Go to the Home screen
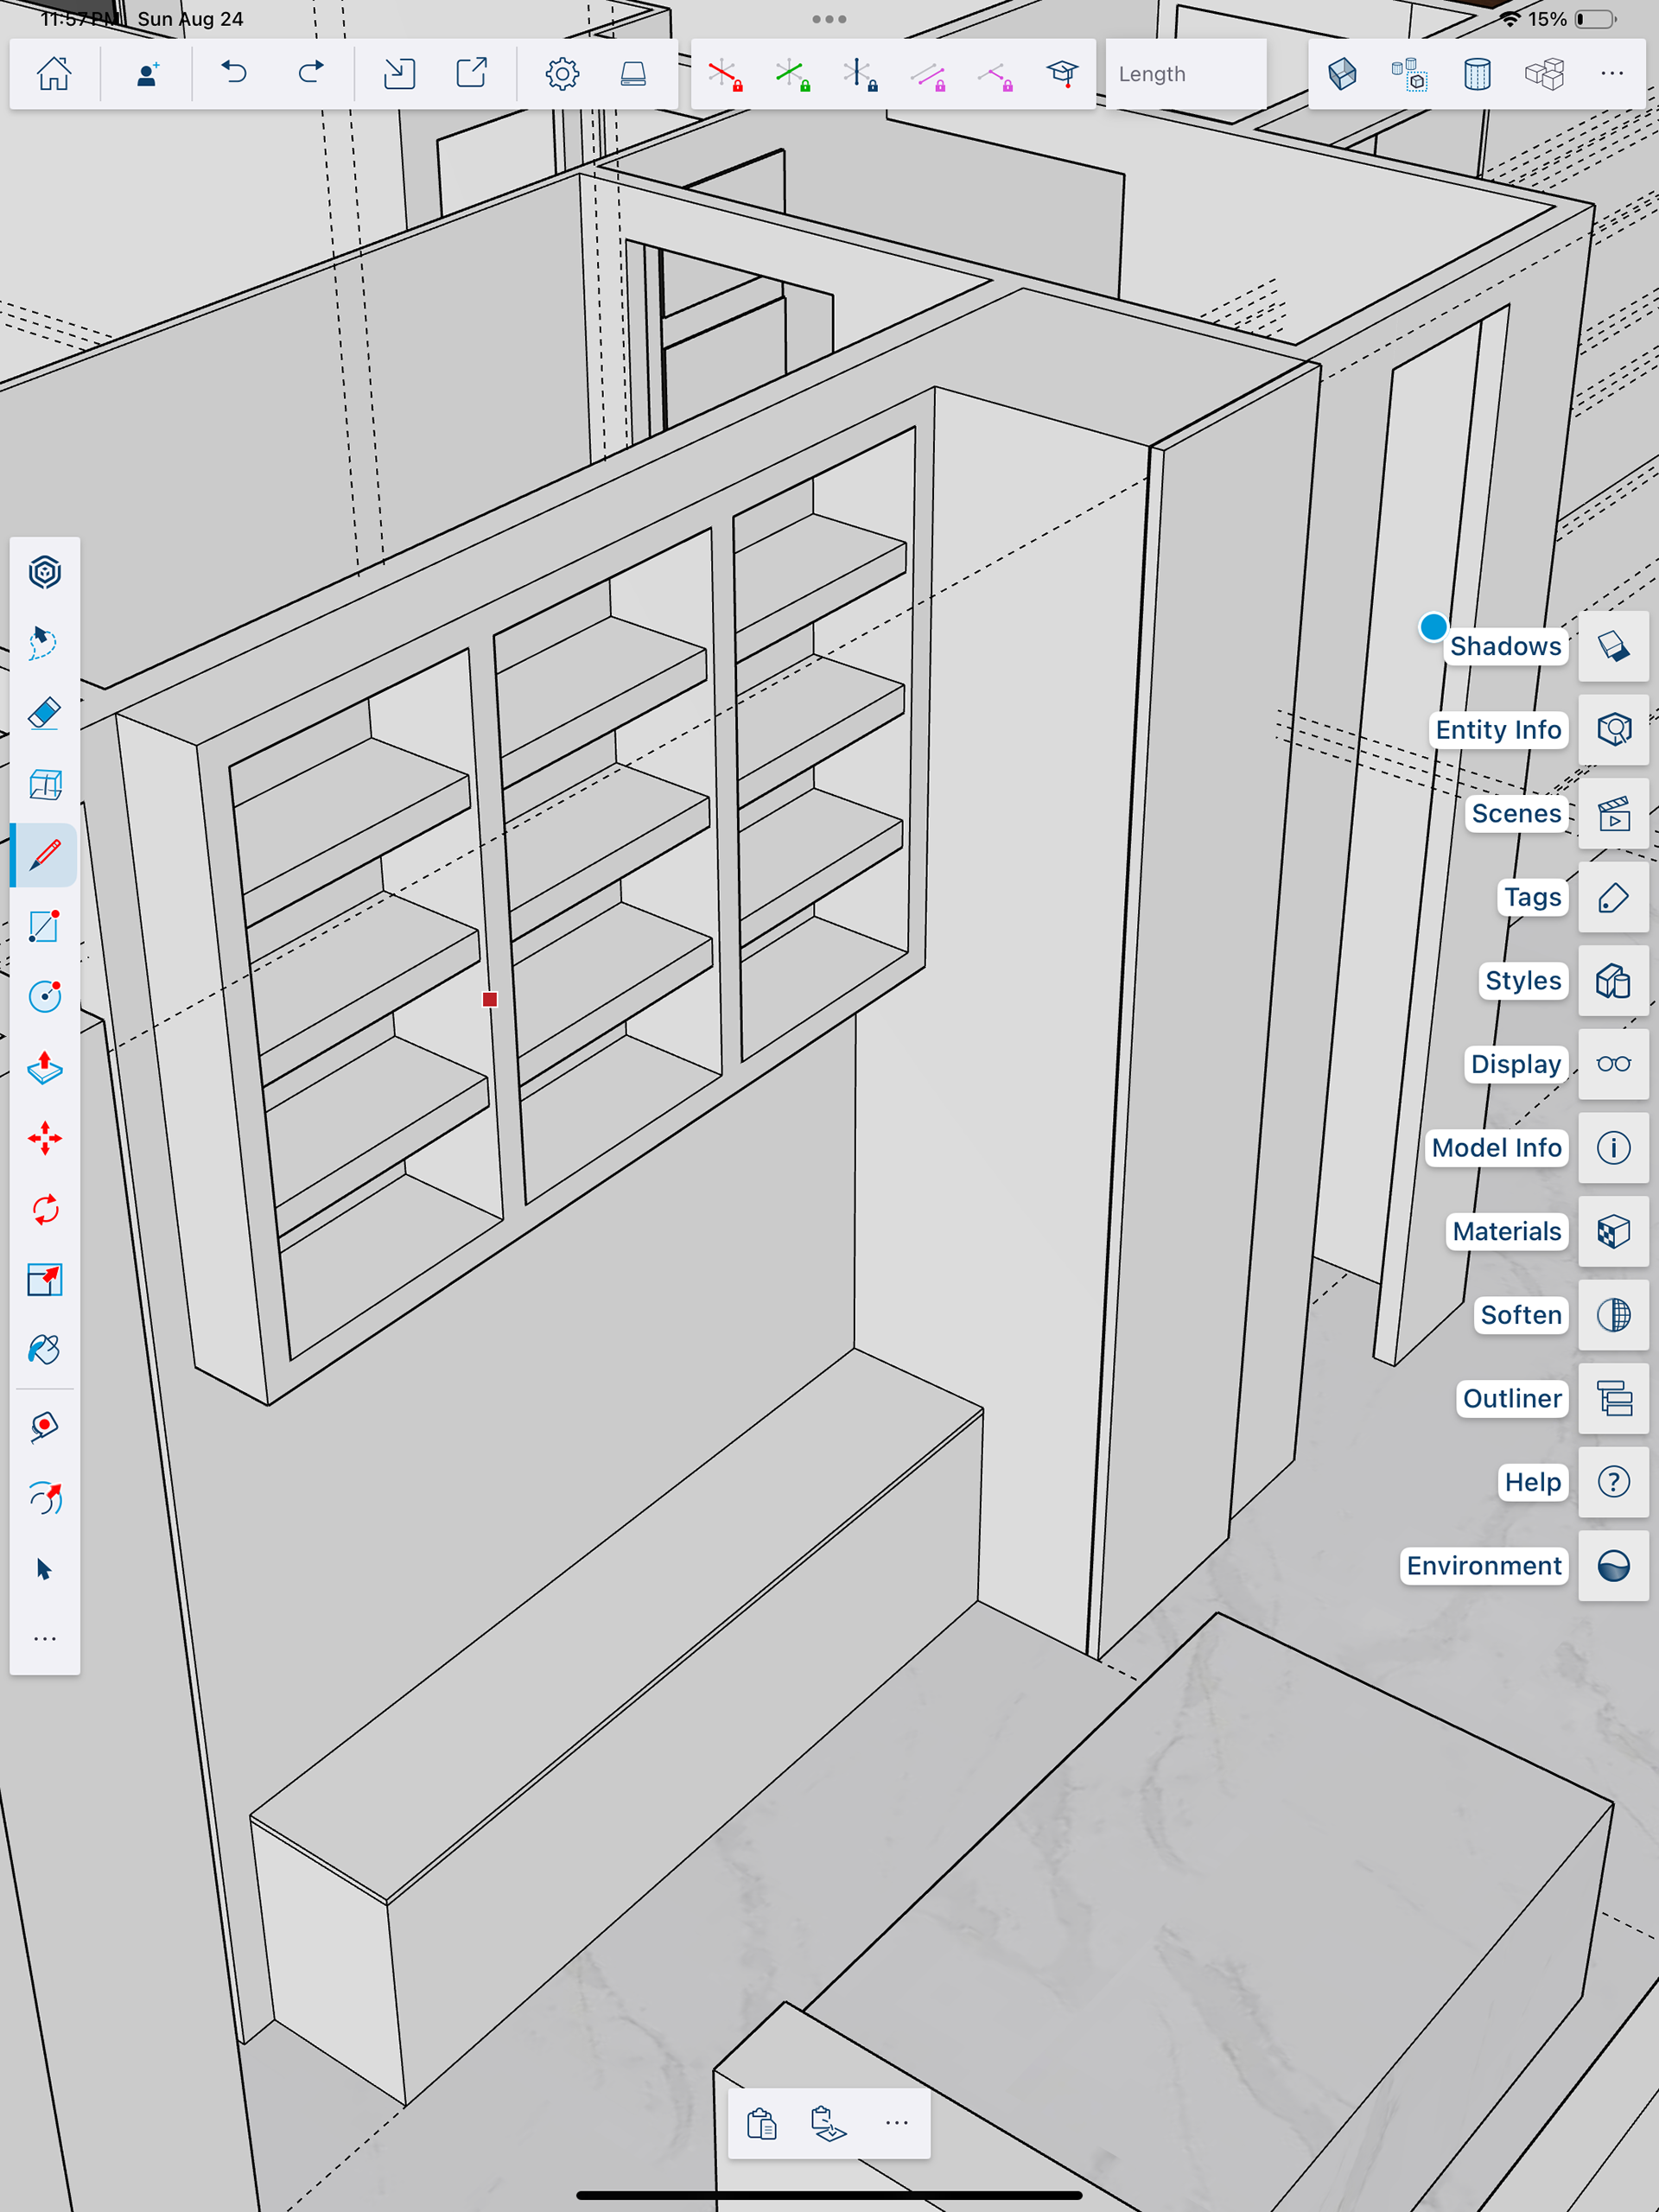 tap(54, 74)
